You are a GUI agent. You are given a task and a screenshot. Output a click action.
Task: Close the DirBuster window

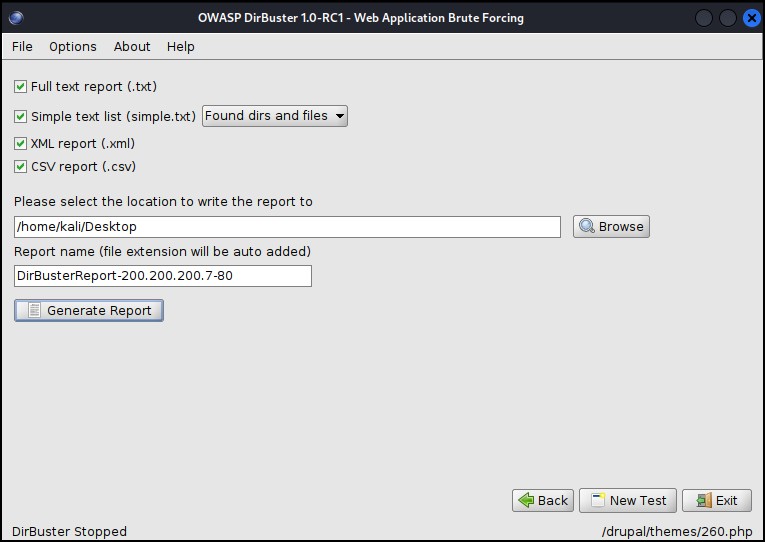coord(749,17)
